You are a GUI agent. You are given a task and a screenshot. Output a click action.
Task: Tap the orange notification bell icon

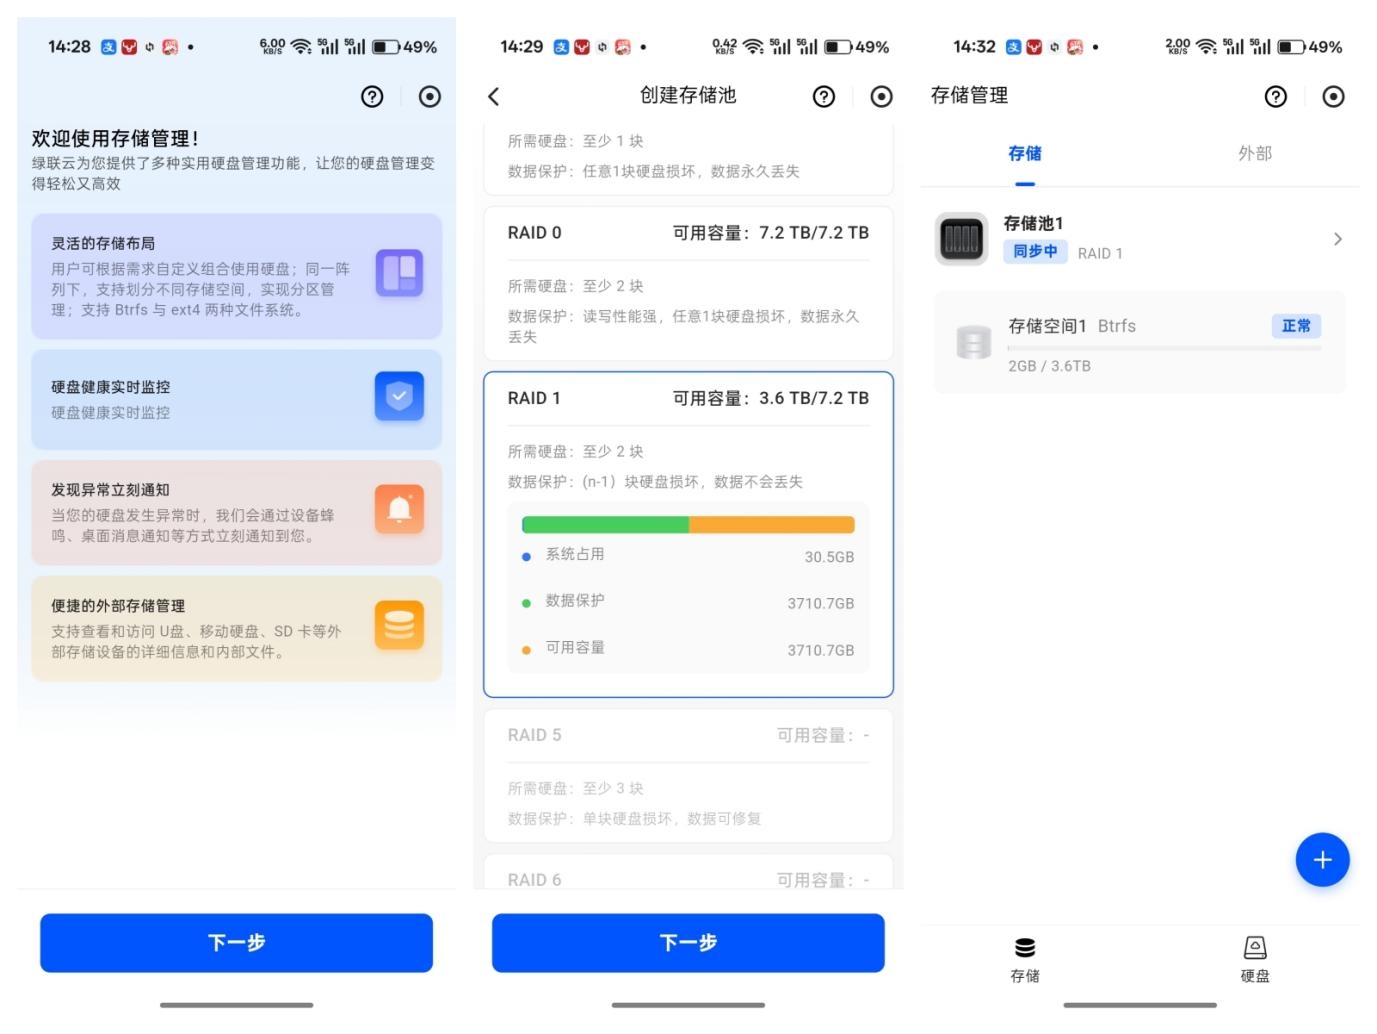[x=400, y=509]
